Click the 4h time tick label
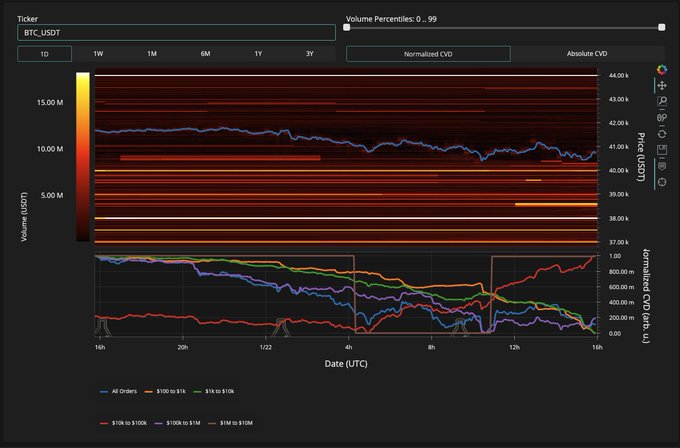The height and width of the screenshot is (448, 680). tap(349, 347)
